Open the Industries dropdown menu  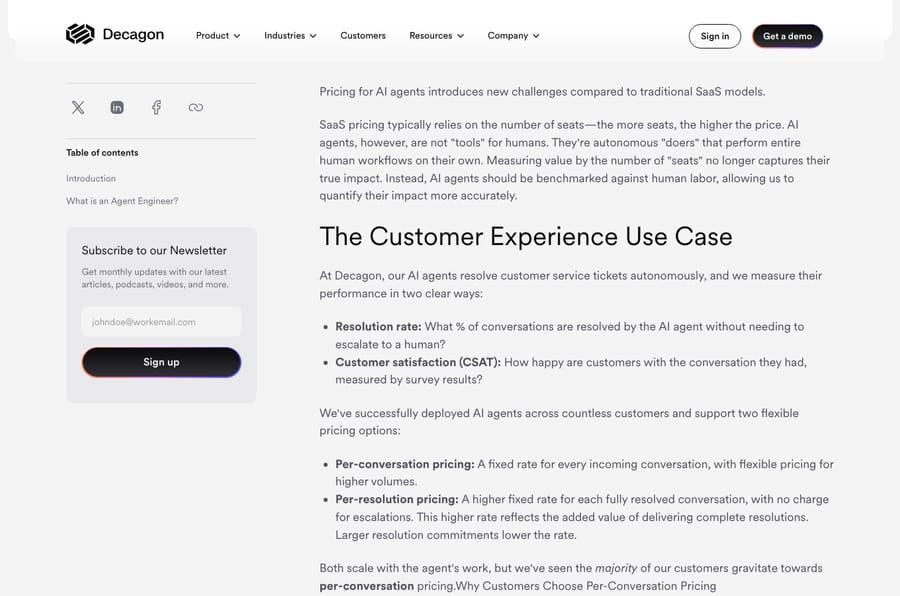coord(290,36)
